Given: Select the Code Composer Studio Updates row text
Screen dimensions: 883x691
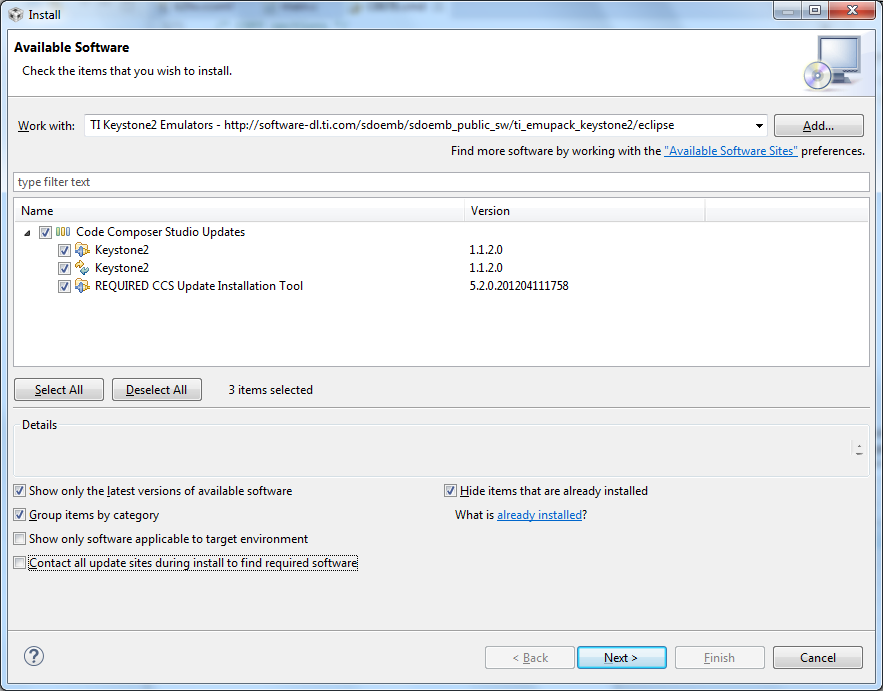Looking at the screenshot, I should pos(160,232).
